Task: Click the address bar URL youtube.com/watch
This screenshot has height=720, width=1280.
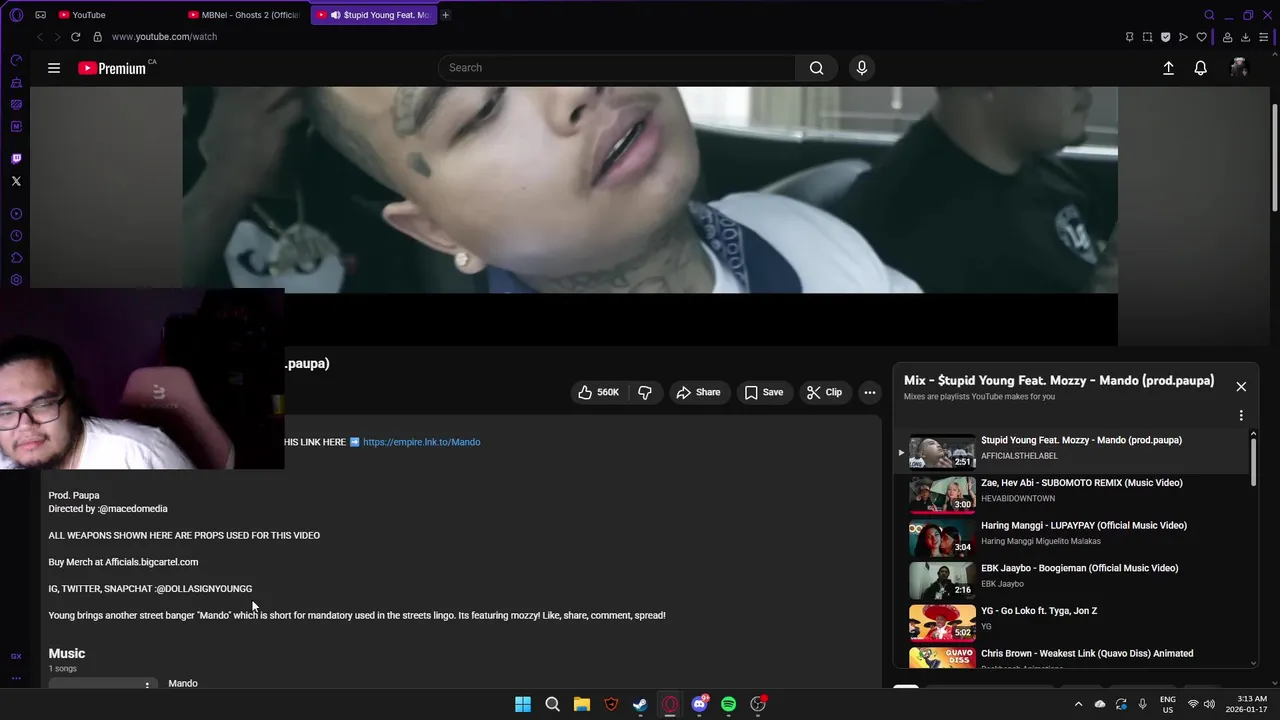Action: point(164,37)
